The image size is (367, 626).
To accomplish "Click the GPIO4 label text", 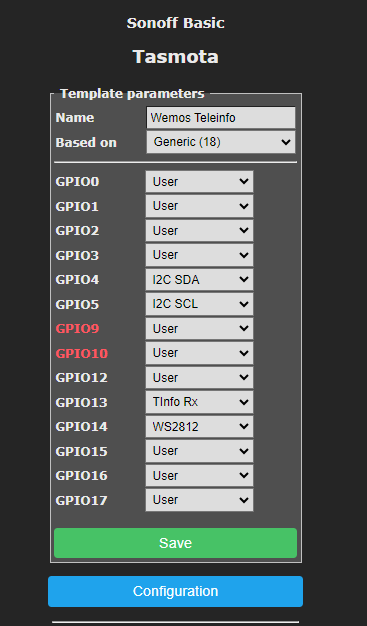I will click(77, 280).
